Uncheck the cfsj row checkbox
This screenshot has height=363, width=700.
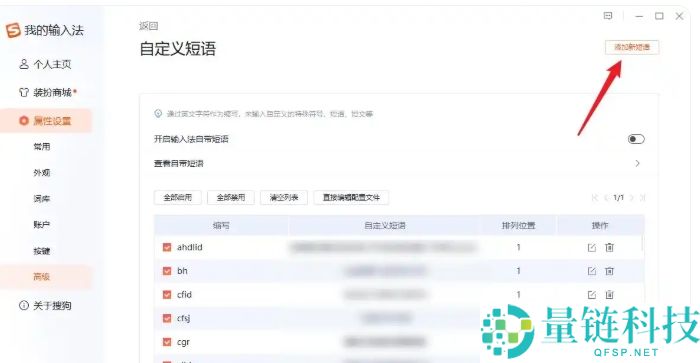pos(167,318)
